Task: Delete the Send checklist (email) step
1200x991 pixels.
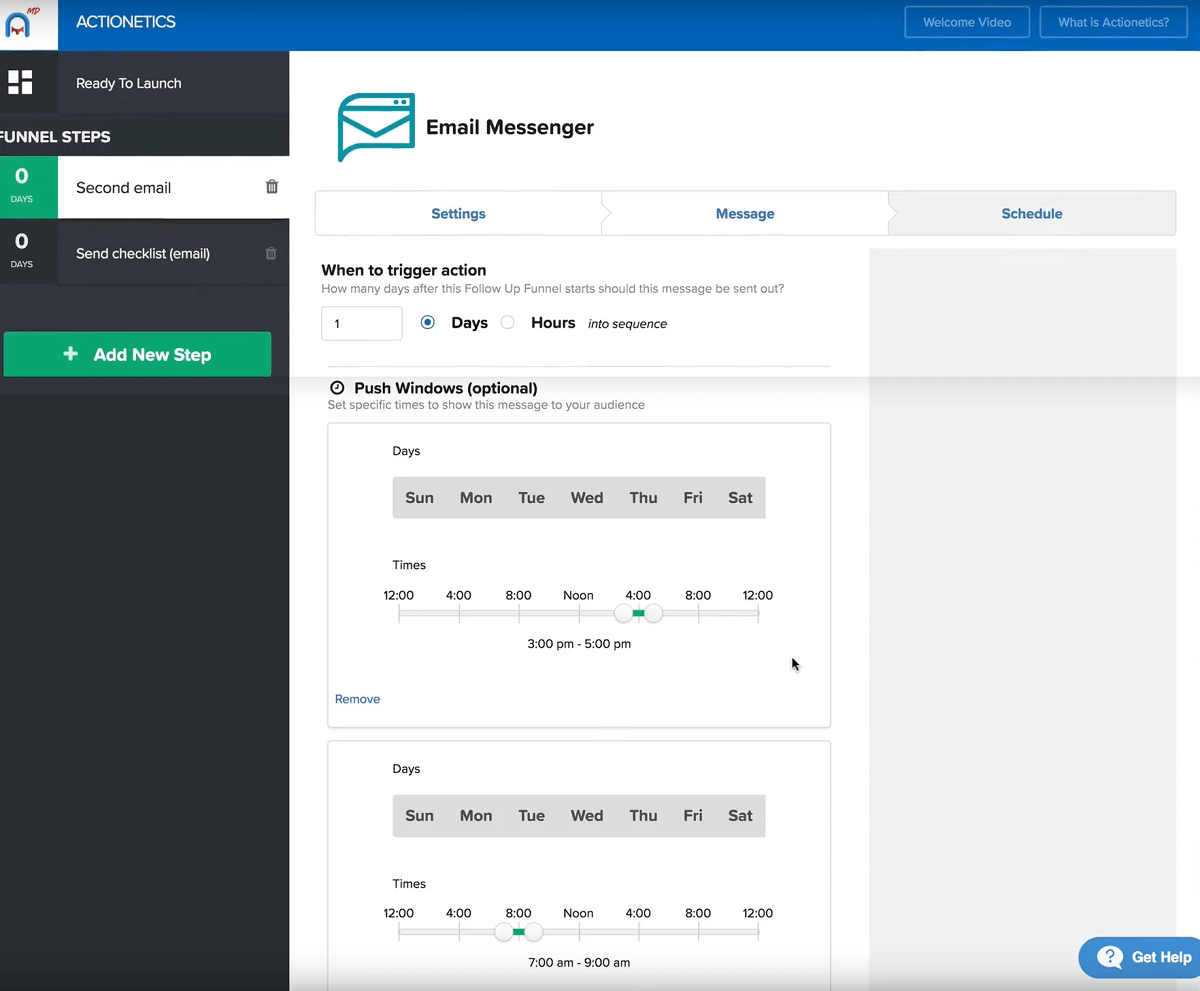Action: click(271, 254)
